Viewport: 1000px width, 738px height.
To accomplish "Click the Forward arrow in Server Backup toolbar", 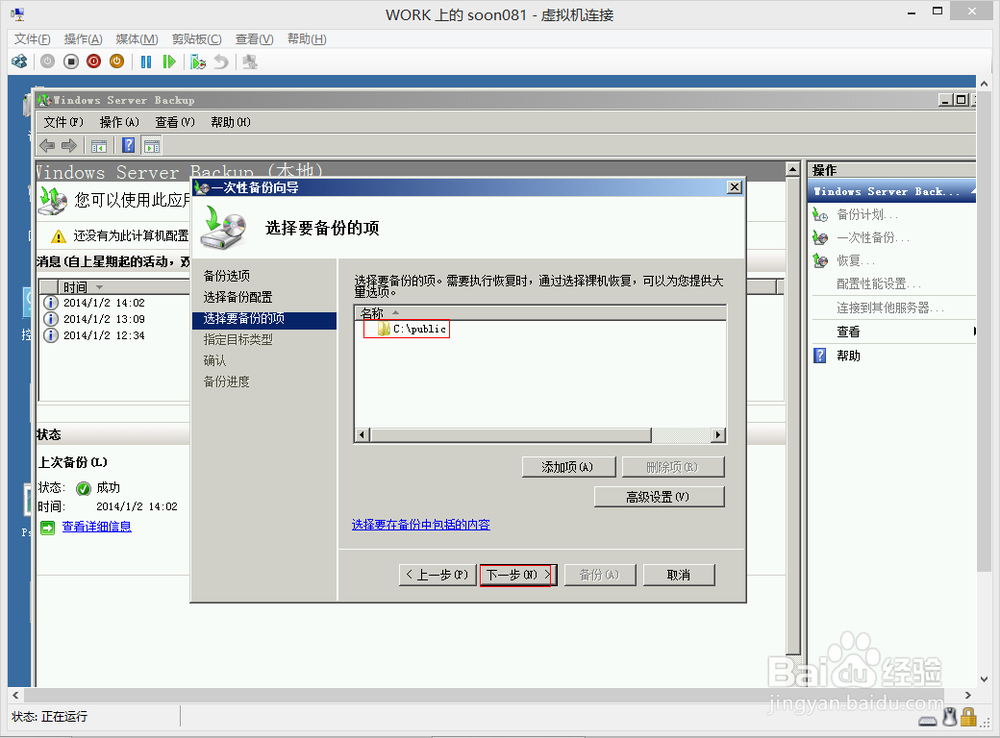I will pyautogui.click(x=69, y=145).
